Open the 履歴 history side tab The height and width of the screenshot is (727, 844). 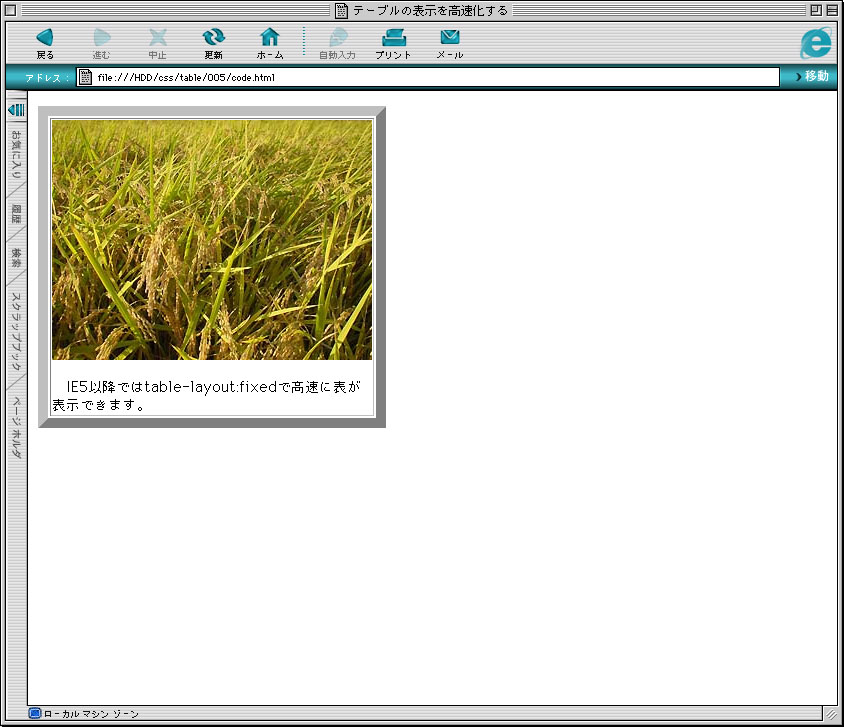[x=17, y=214]
